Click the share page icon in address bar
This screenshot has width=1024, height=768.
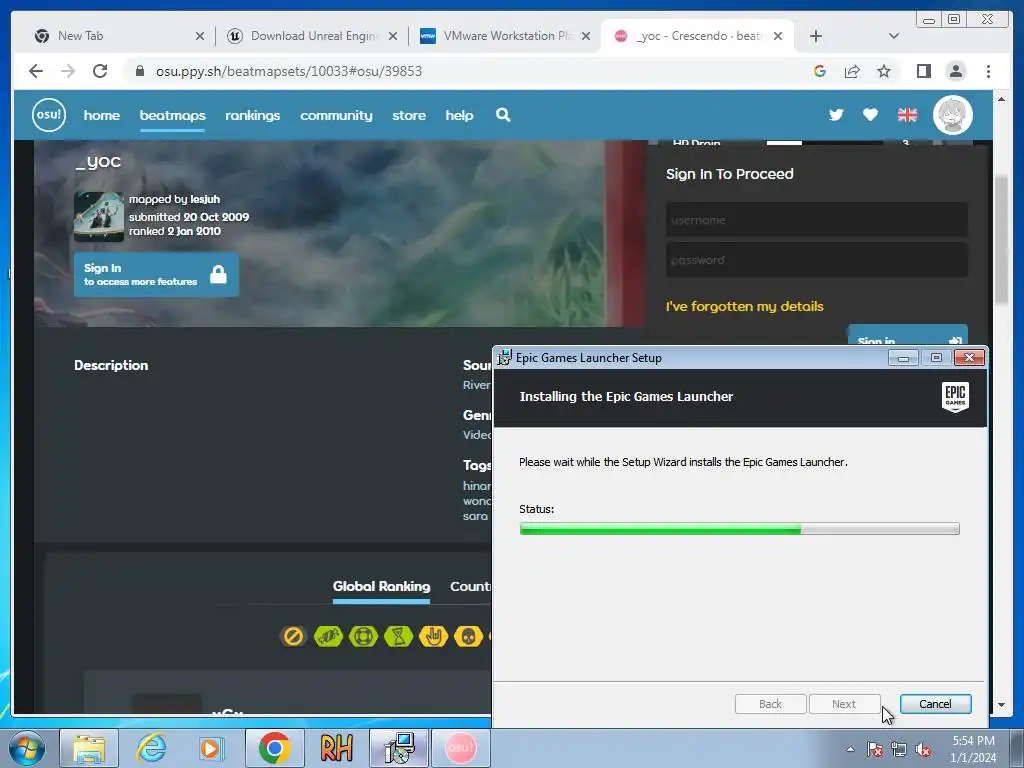[852, 71]
